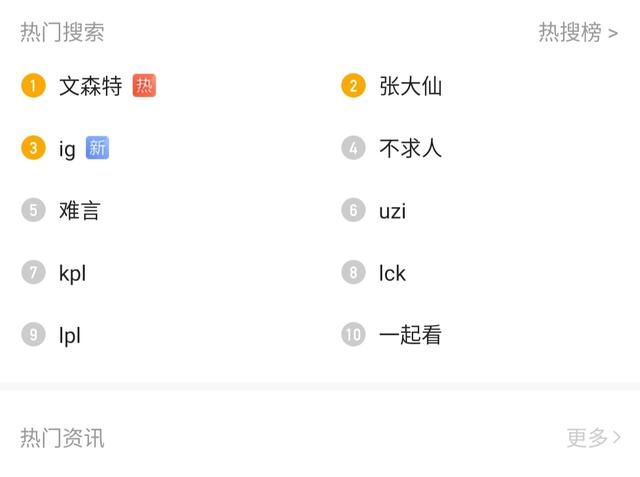Tap the orange rank 2 badge
Viewport: 640px width, 477px height.
click(x=353, y=86)
